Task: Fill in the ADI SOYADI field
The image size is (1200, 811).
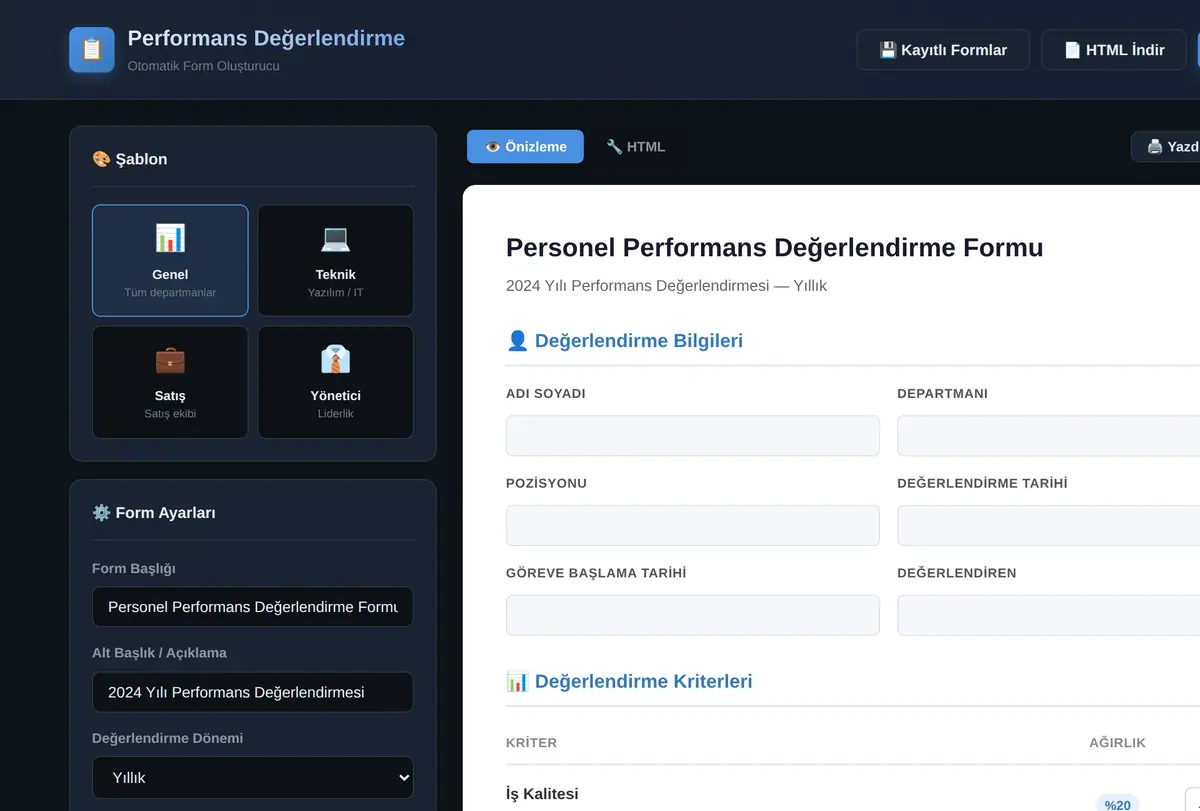Action: [693, 436]
